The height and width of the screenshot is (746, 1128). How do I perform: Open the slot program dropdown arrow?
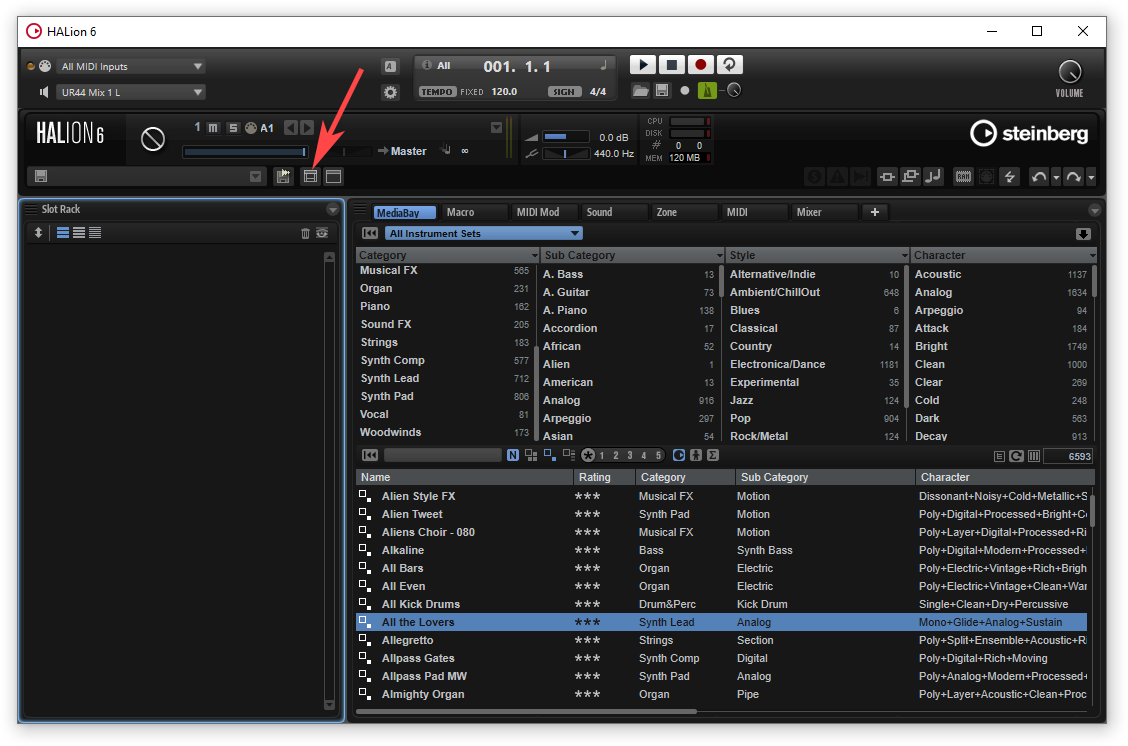(x=496, y=127)
